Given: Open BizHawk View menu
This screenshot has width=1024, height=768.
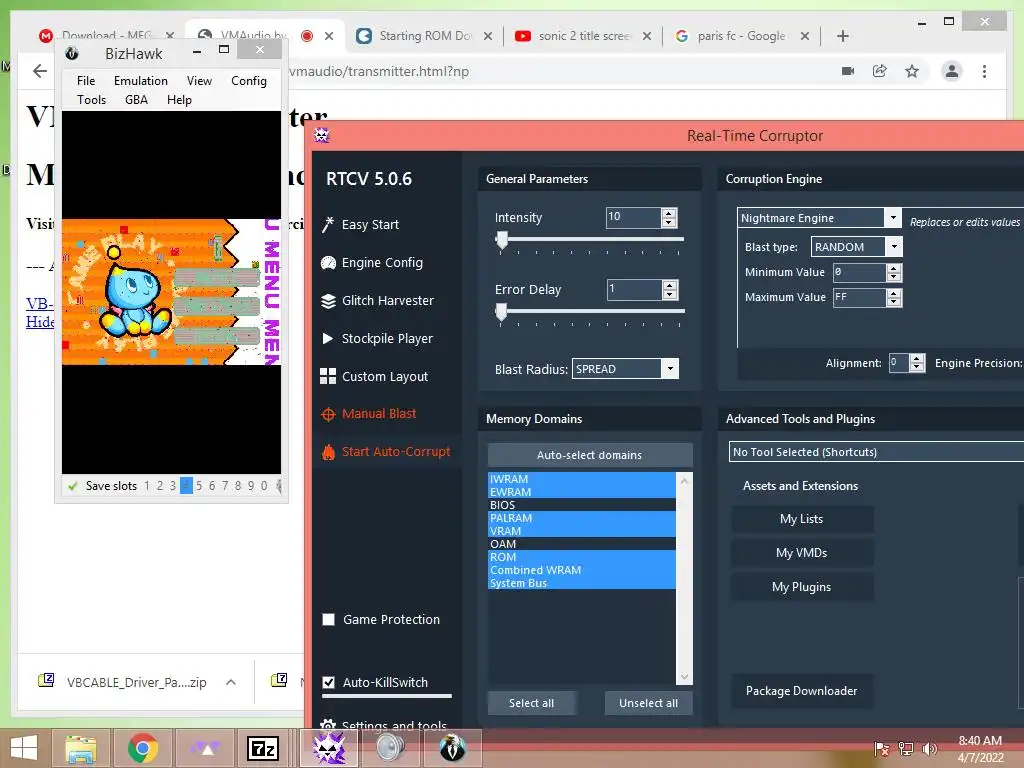Looking at the screenshot, I should coord(199,81).
